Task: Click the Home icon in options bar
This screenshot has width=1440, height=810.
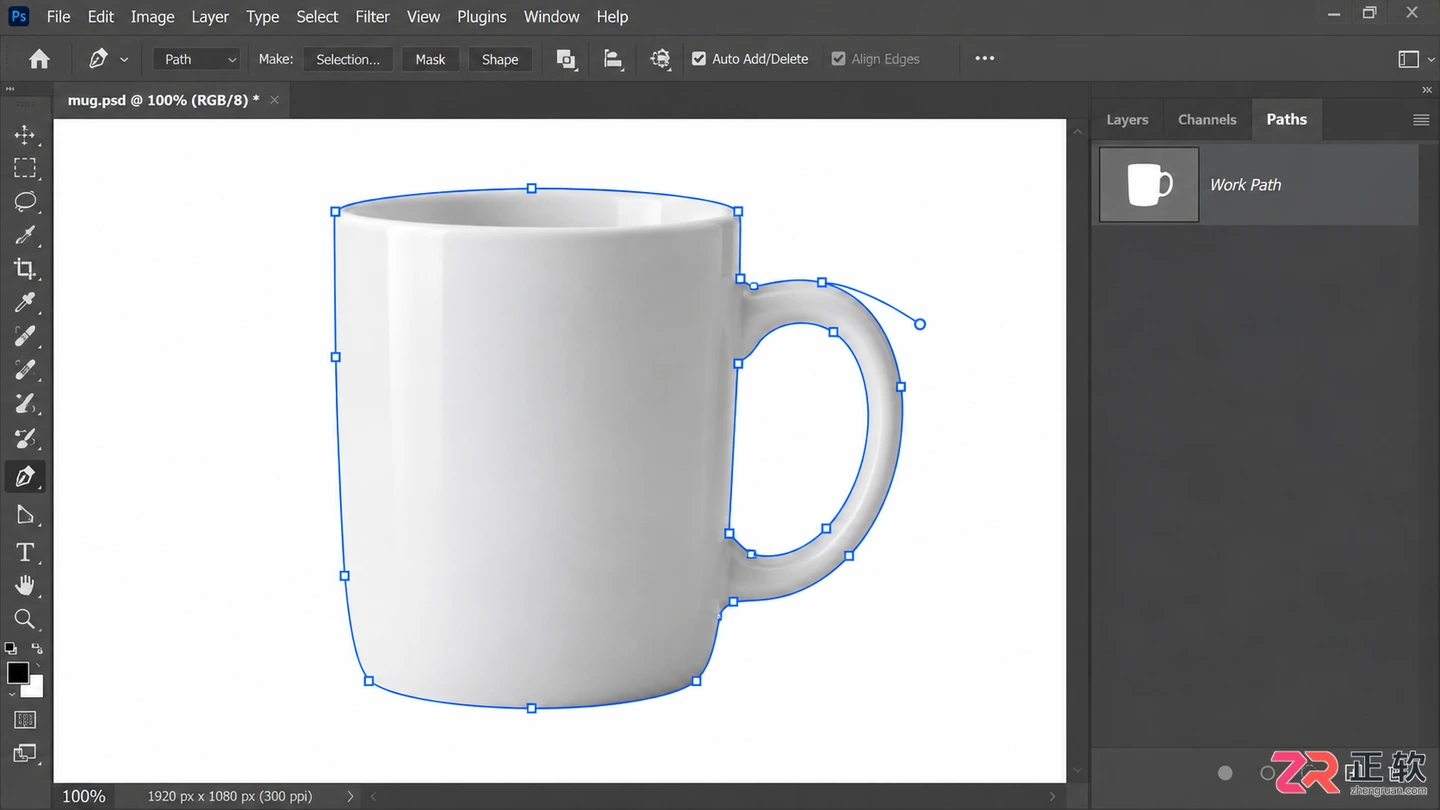Action: tap(39, 59)
